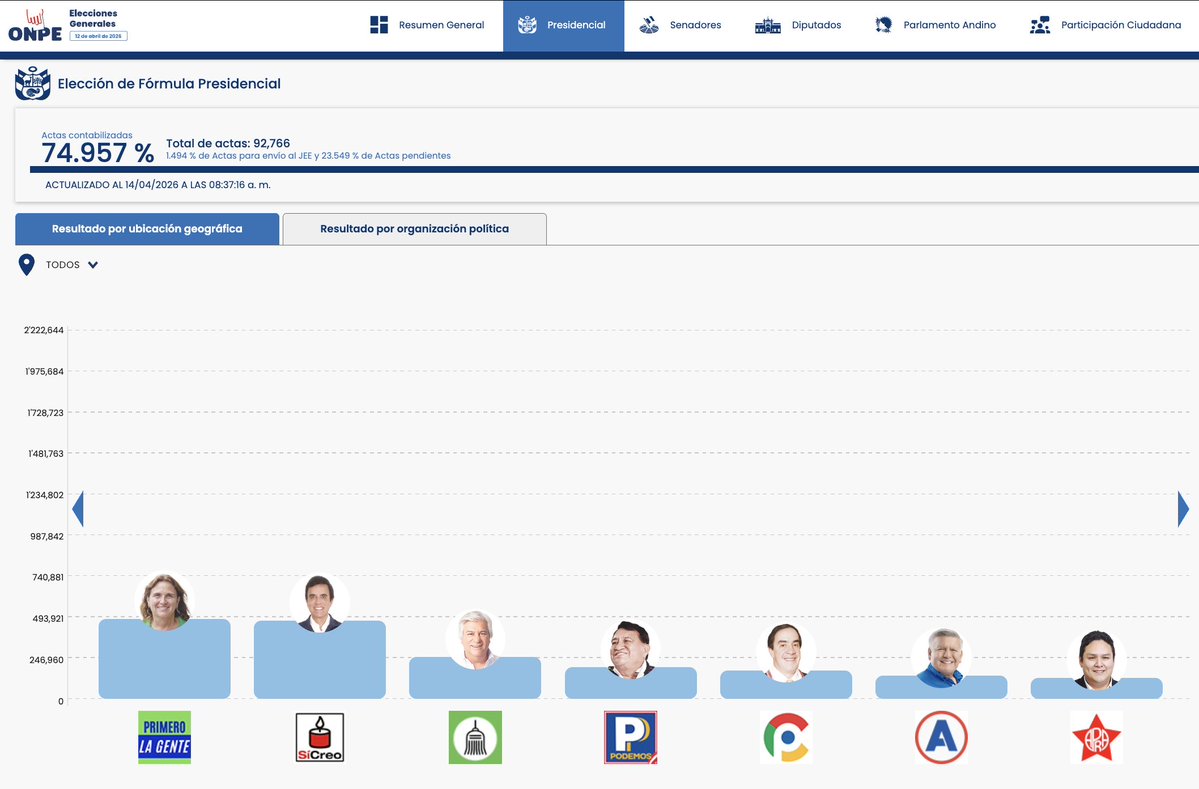
Task: Select the Presidencial tab
Action: point(564,25)
